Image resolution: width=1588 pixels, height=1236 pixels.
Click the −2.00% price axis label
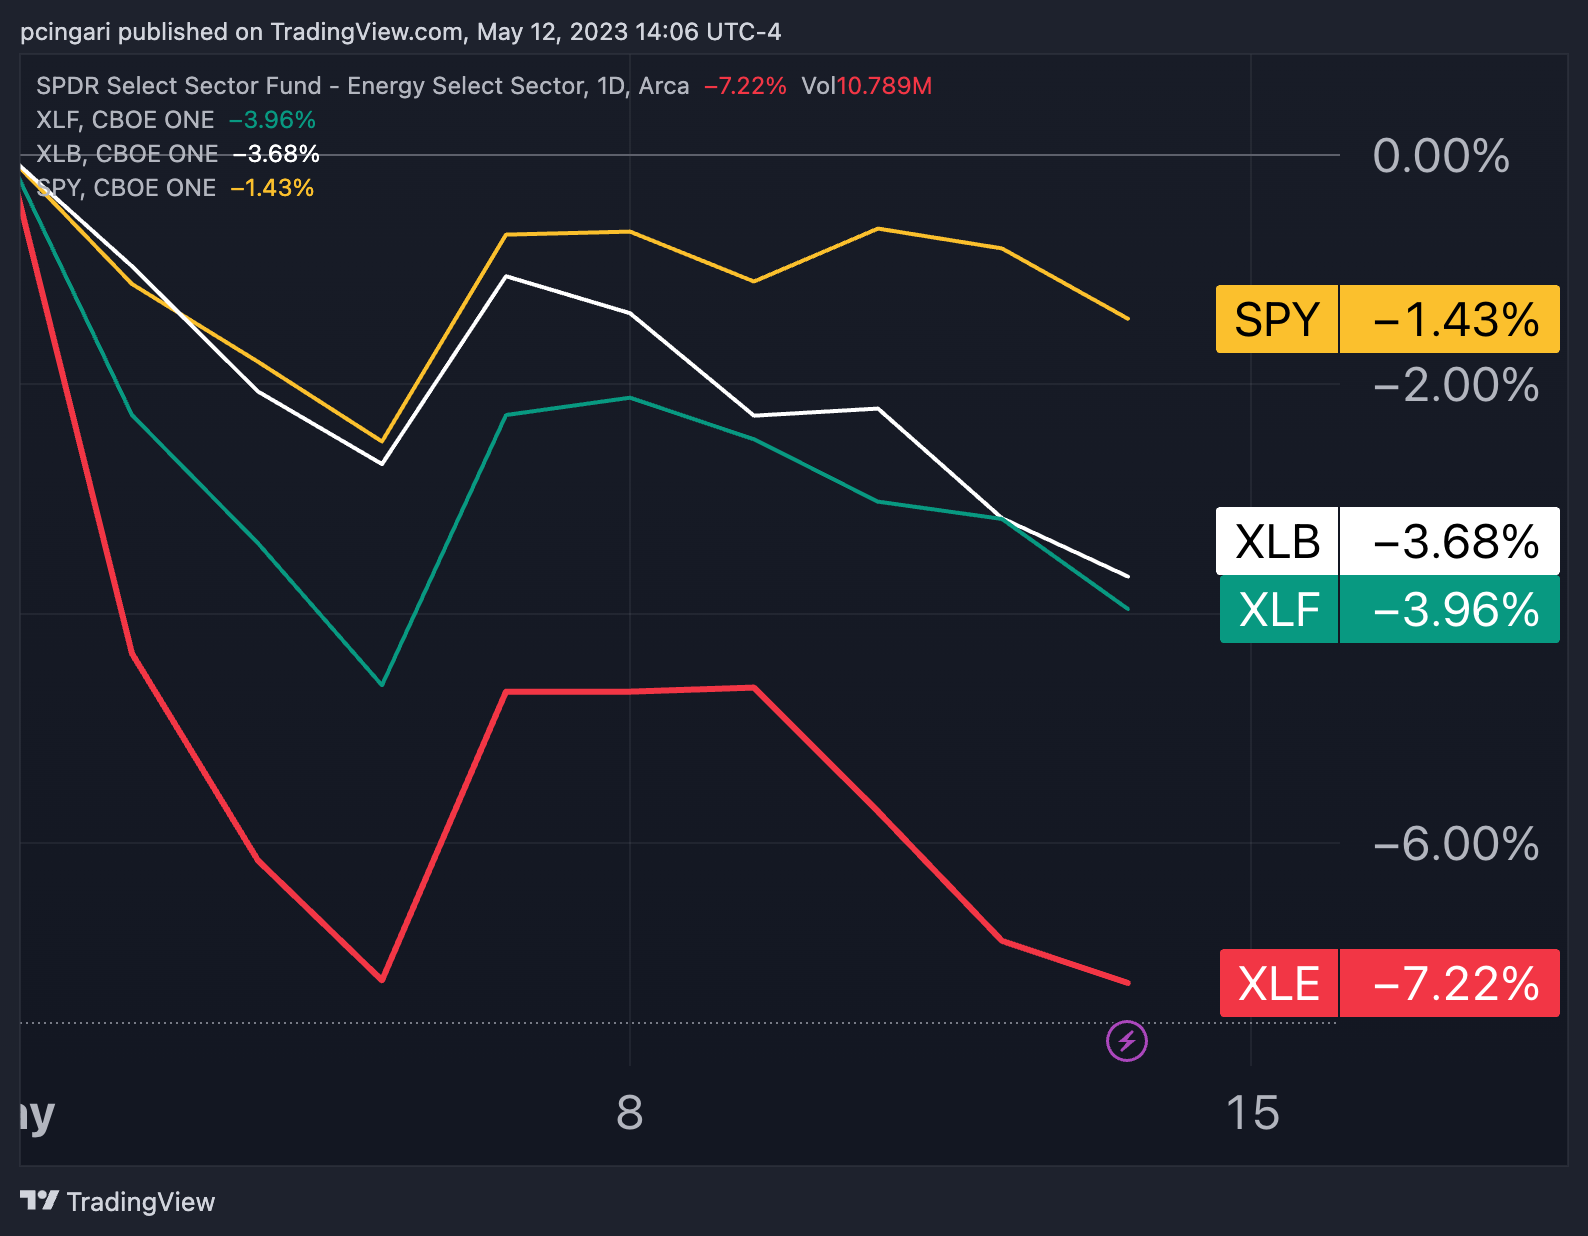(1456, 385)
